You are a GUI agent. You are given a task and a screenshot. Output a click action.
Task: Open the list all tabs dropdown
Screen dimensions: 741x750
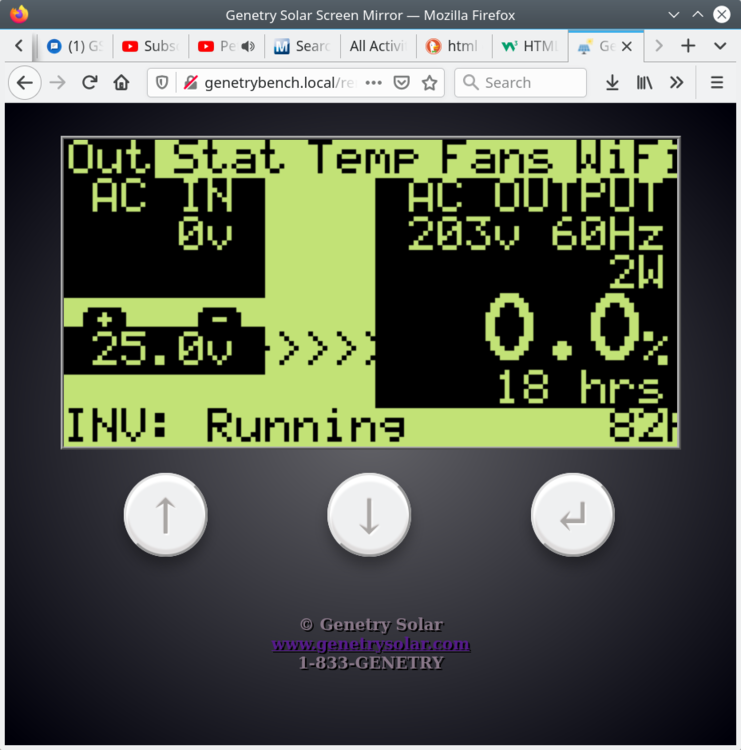pyautogui.click(x=720, y=46)
